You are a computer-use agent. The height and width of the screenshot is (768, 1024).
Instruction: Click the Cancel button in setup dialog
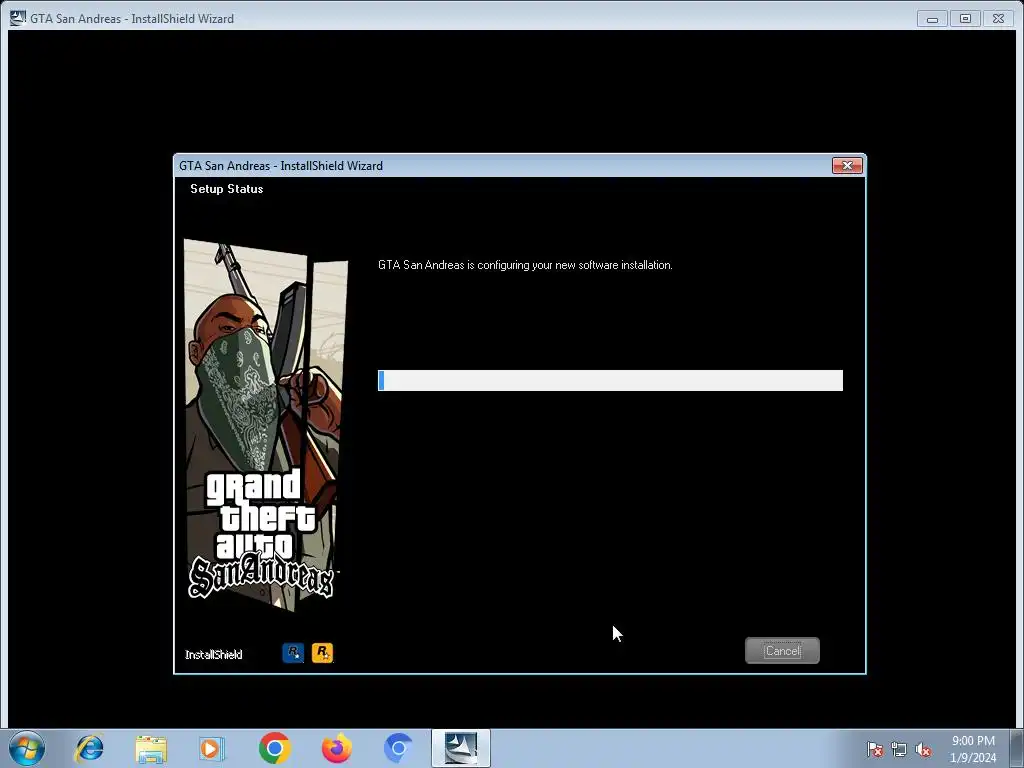[782, 650]
